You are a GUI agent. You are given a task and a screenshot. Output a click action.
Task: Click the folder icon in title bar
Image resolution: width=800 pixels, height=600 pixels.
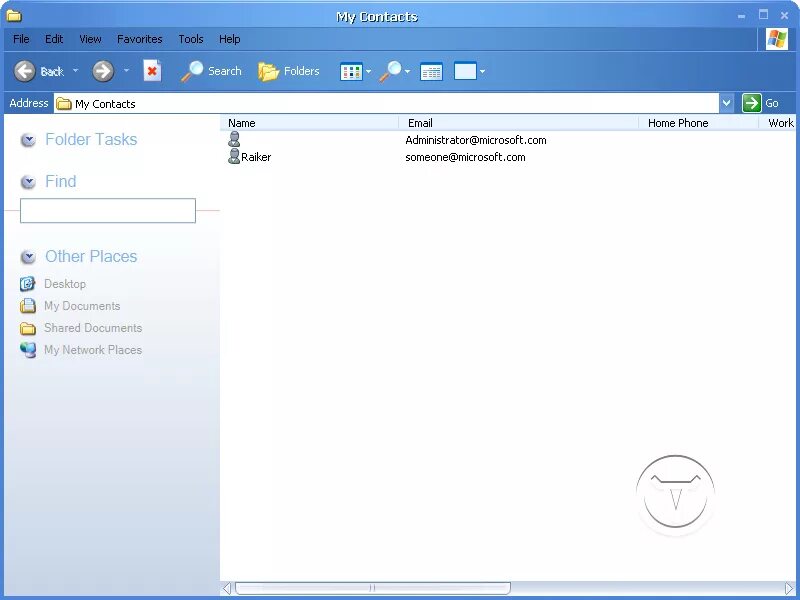(x=14, y=16)
